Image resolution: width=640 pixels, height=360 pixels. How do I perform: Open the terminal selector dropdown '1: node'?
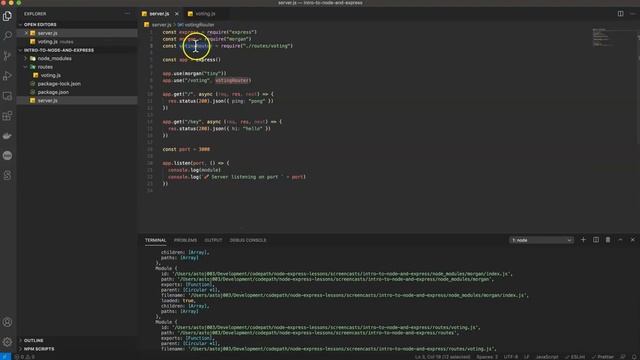(541, 240)
